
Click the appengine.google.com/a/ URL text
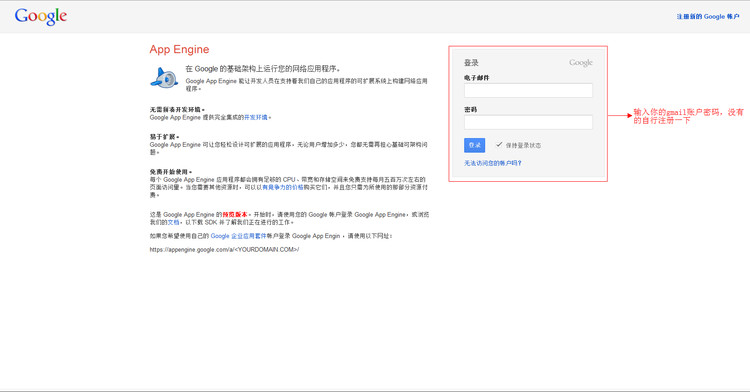point(224,250)
